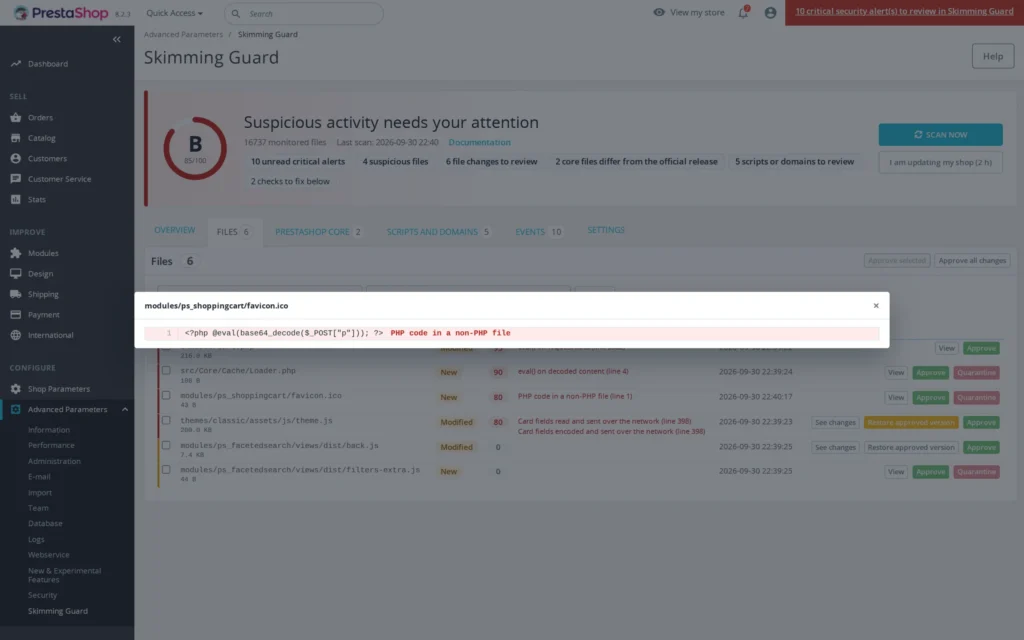Click the security score B gauge
Screen dimensions: 1024x640
point(195,148)
